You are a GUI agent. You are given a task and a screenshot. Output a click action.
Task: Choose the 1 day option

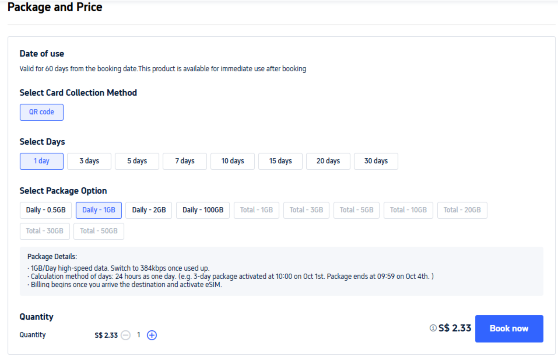42,161
